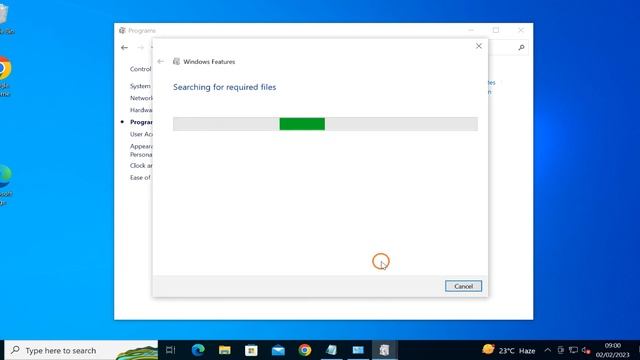
Task: Cancel the Windows Features file search
Action: pos(463,286)
